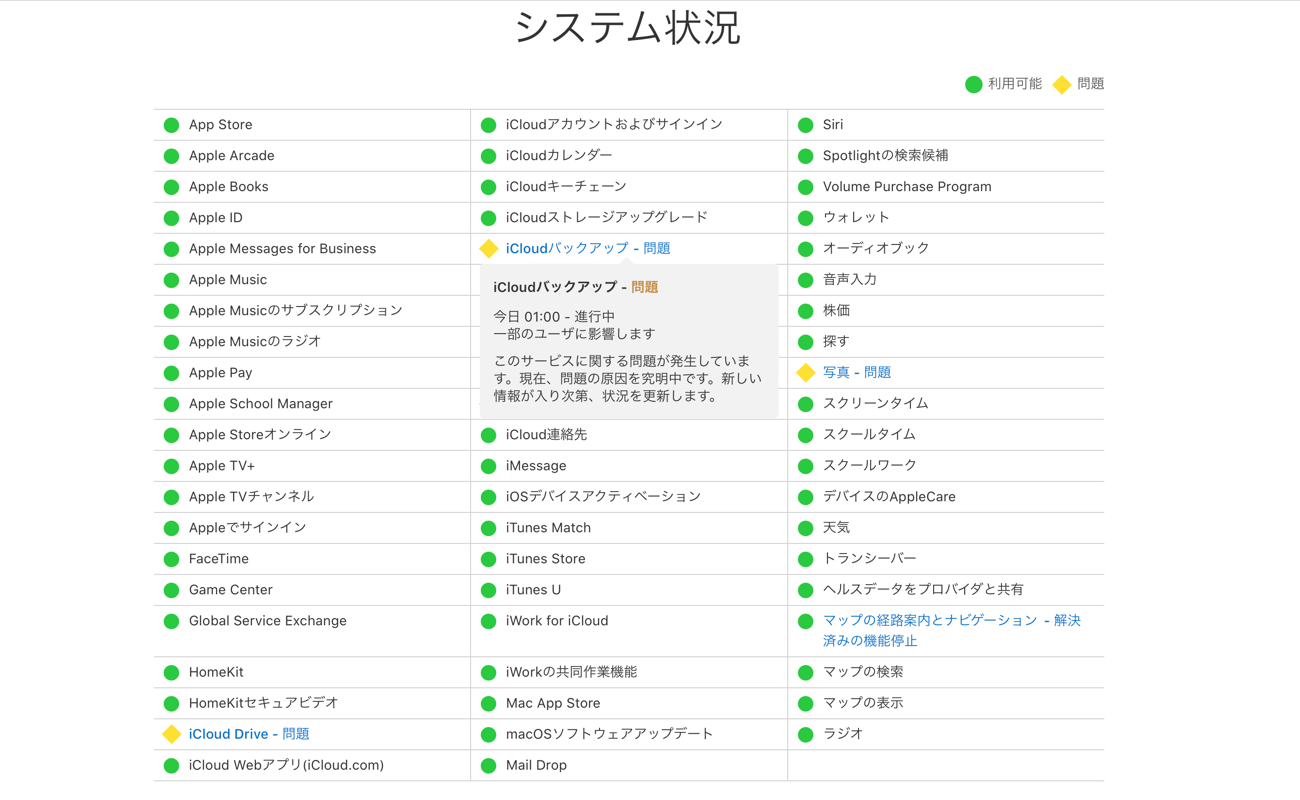Open the iCloudバックアップ - 問題 link

coord(588,248)
